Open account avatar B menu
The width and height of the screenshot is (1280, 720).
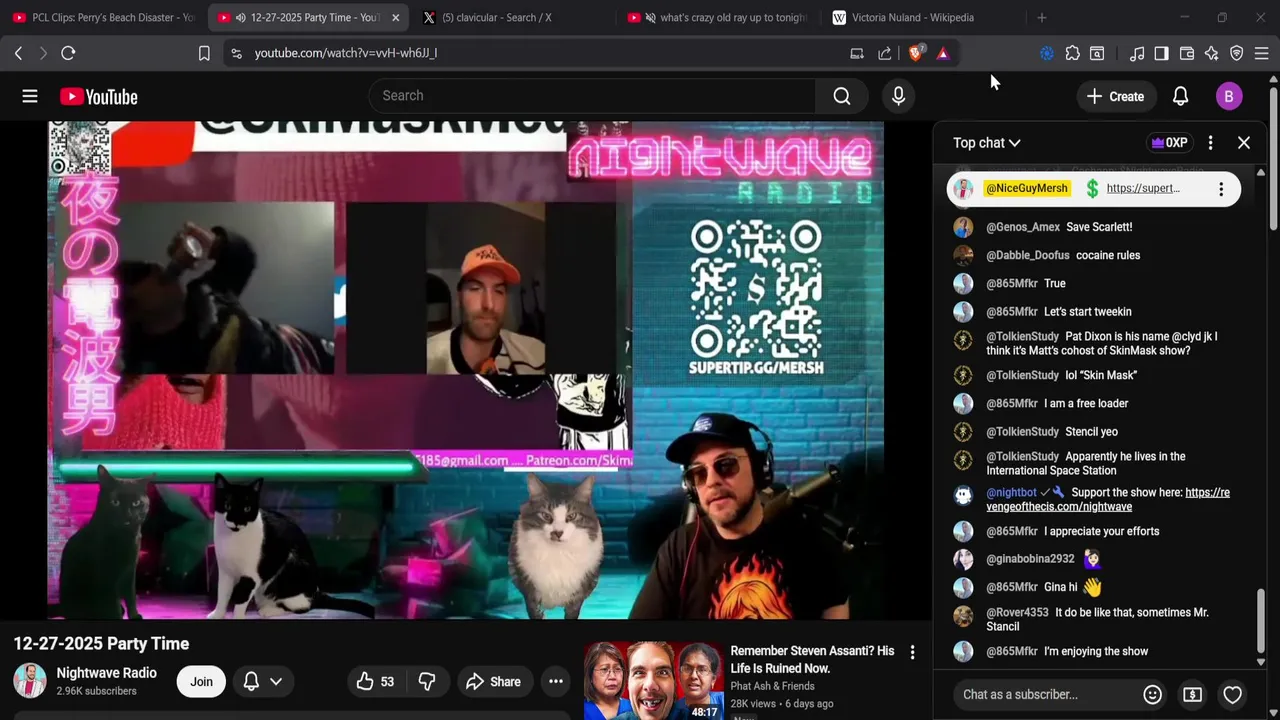point(1229,96)
